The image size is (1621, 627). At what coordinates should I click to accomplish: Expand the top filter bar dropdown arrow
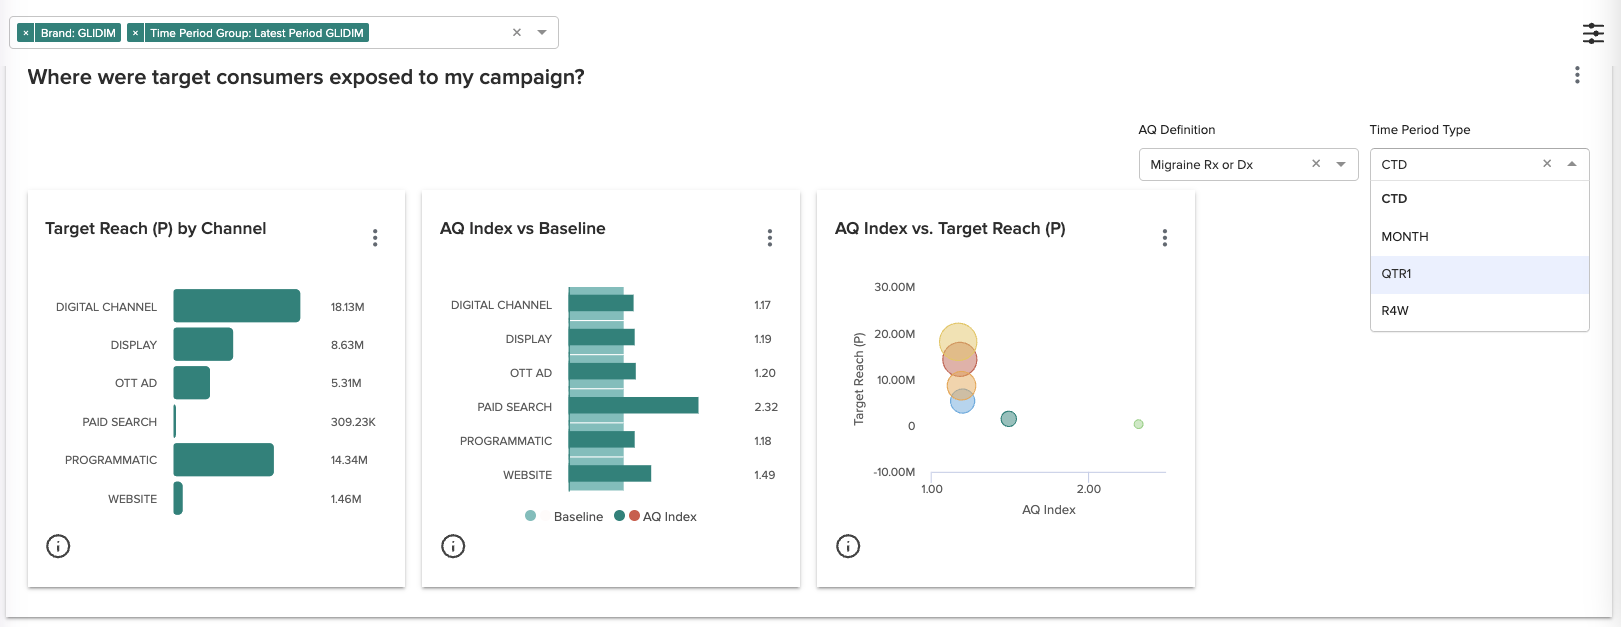point(542,32)
